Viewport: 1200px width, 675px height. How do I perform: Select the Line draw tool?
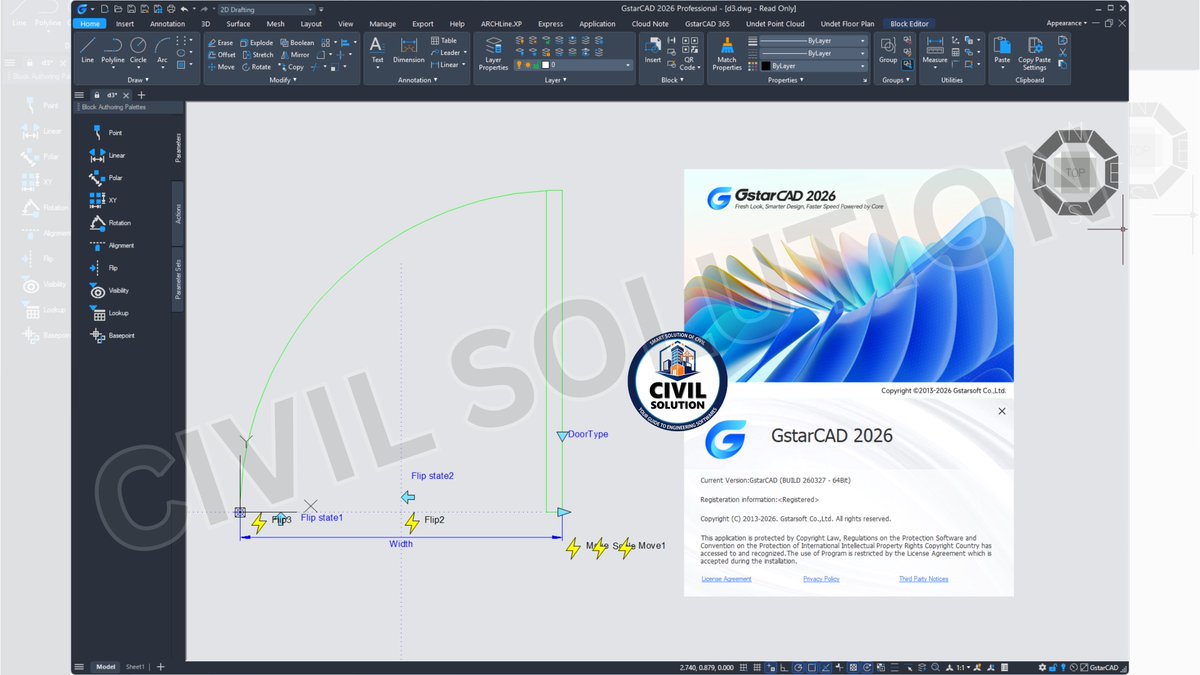(x=88, y=49)
